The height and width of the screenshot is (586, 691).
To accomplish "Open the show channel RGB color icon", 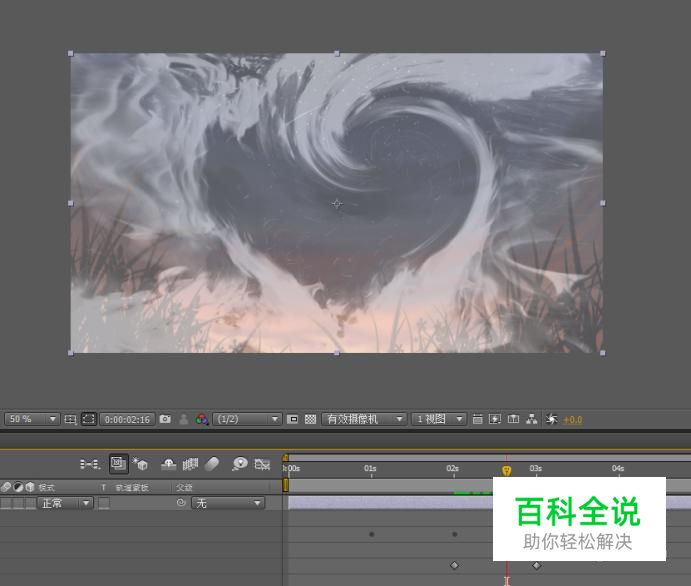I will (x=202, y=419).
